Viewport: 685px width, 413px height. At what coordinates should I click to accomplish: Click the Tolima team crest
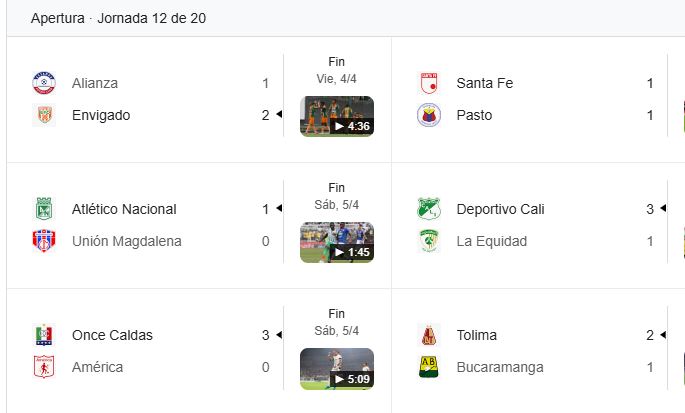(x=429, y=335)
